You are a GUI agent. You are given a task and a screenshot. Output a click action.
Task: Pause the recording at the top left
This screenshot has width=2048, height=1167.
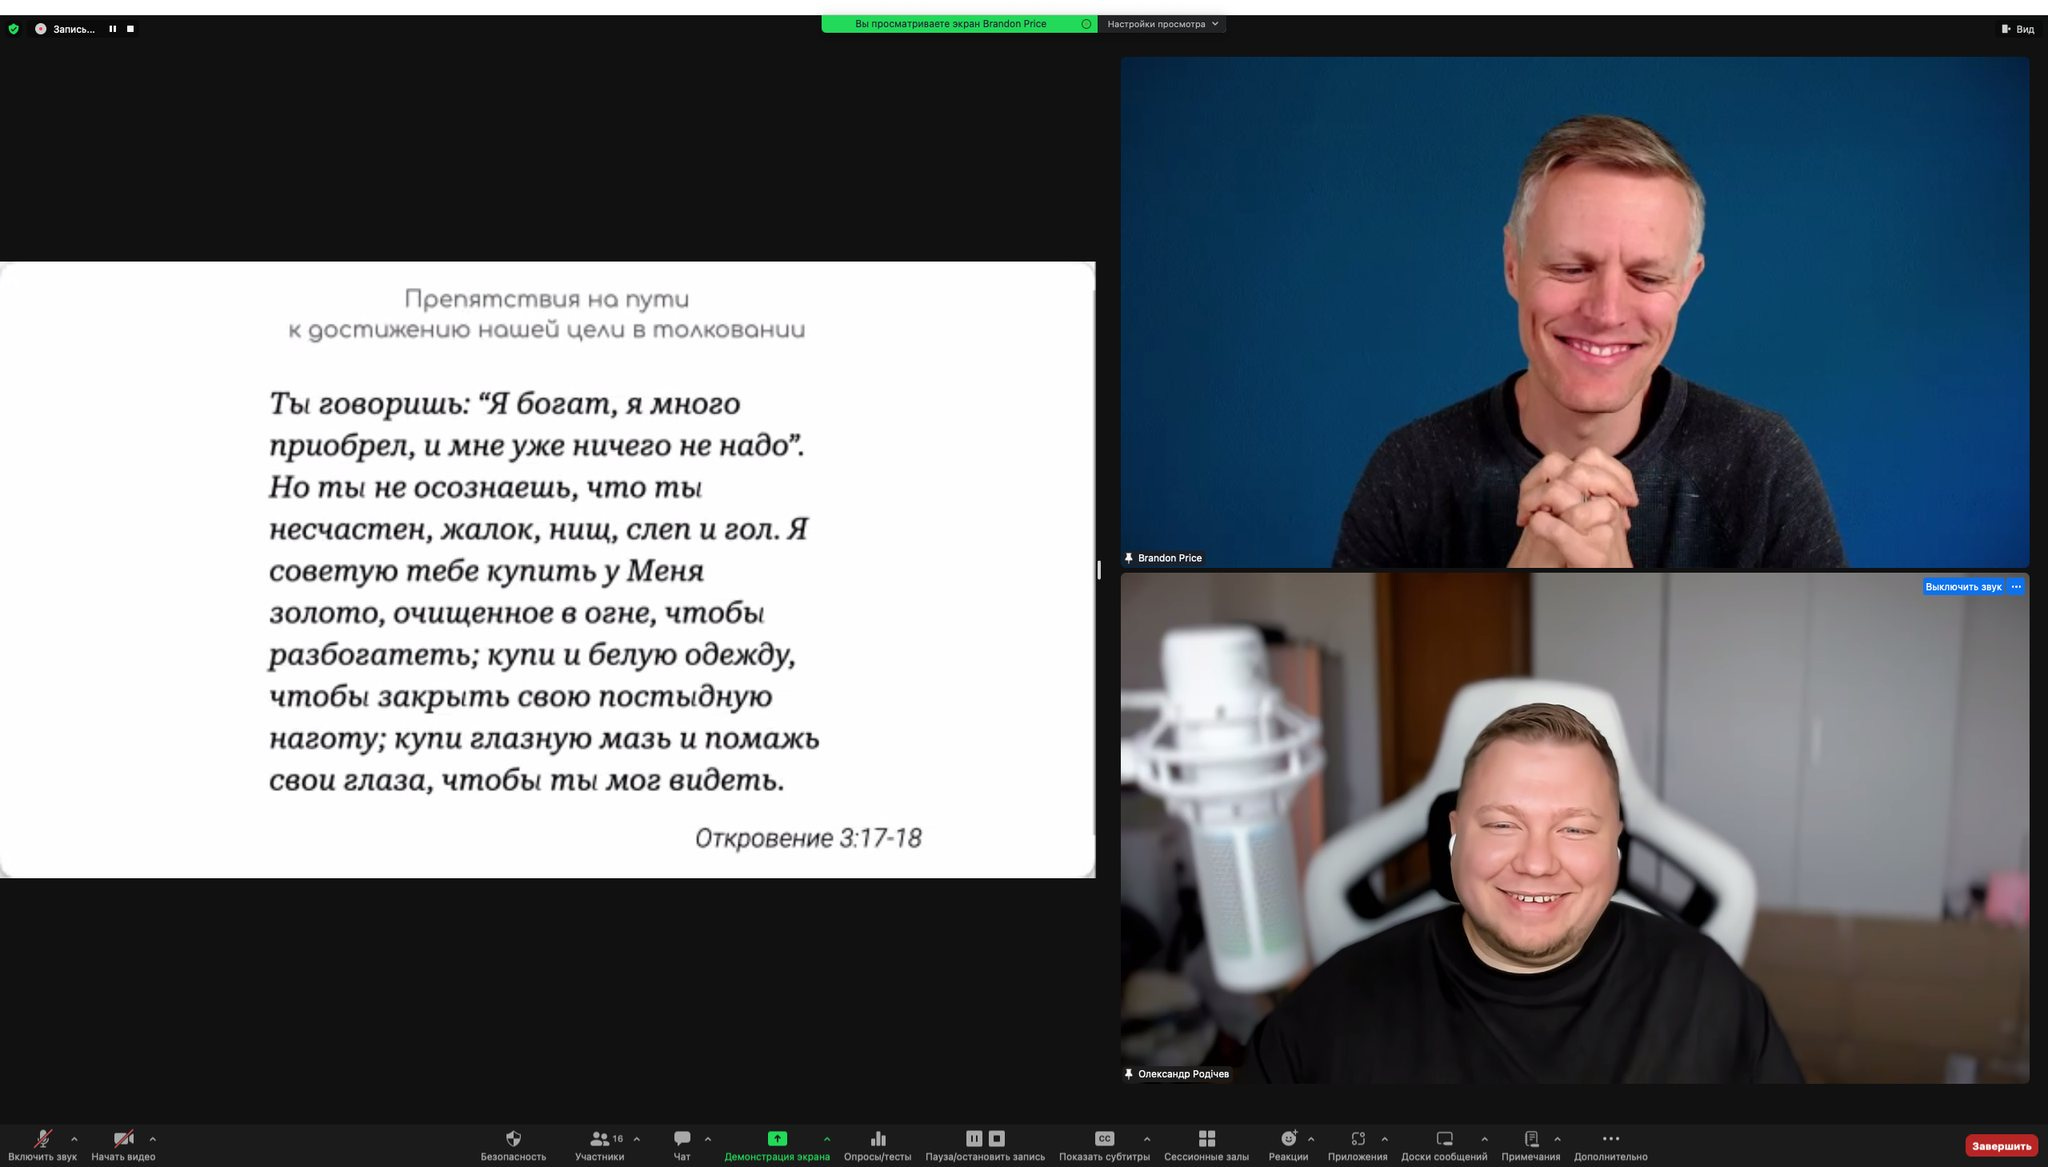[x=113, y=29]
